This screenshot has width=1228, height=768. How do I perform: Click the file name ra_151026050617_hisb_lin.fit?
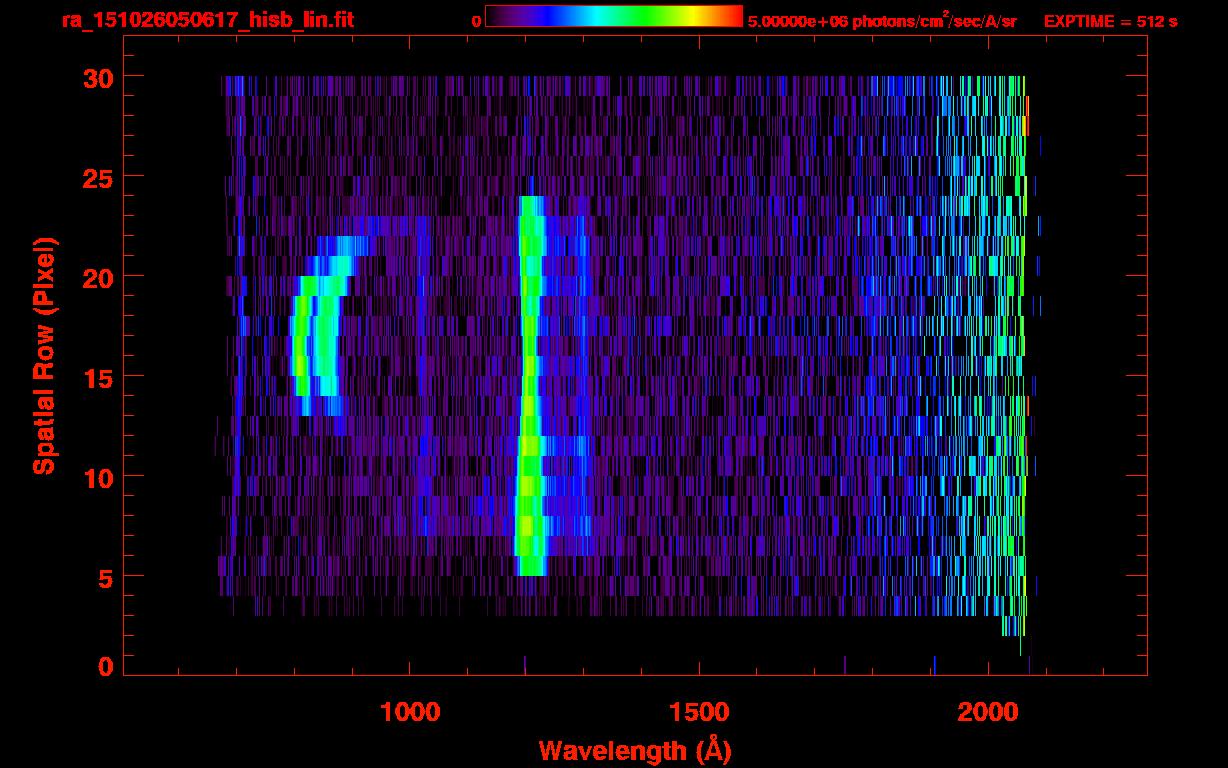207,20
